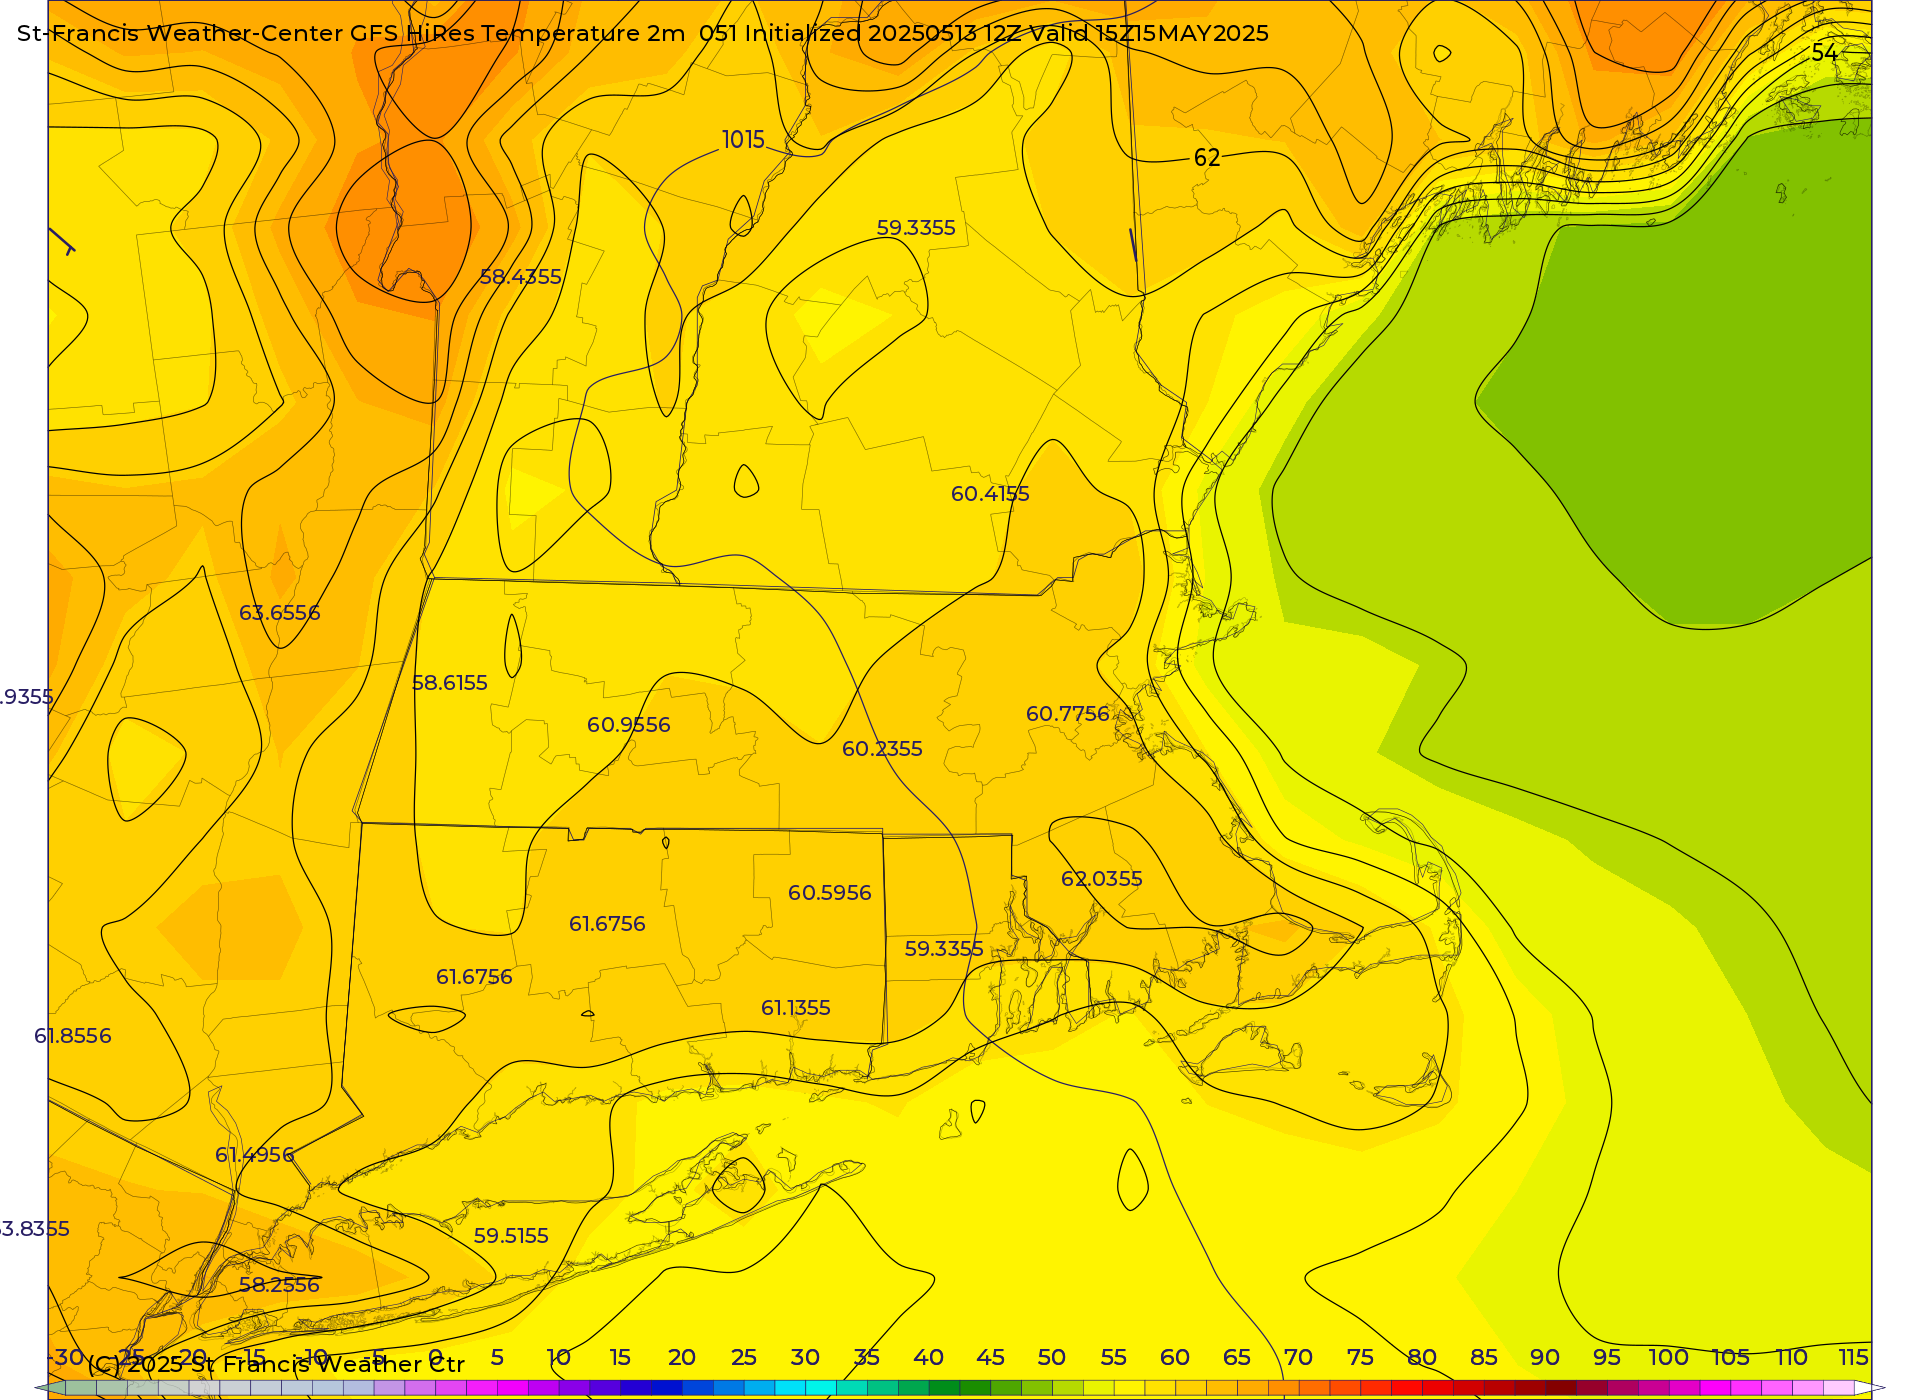Click the 58.4355 temperature reading

tap(521, 277)
